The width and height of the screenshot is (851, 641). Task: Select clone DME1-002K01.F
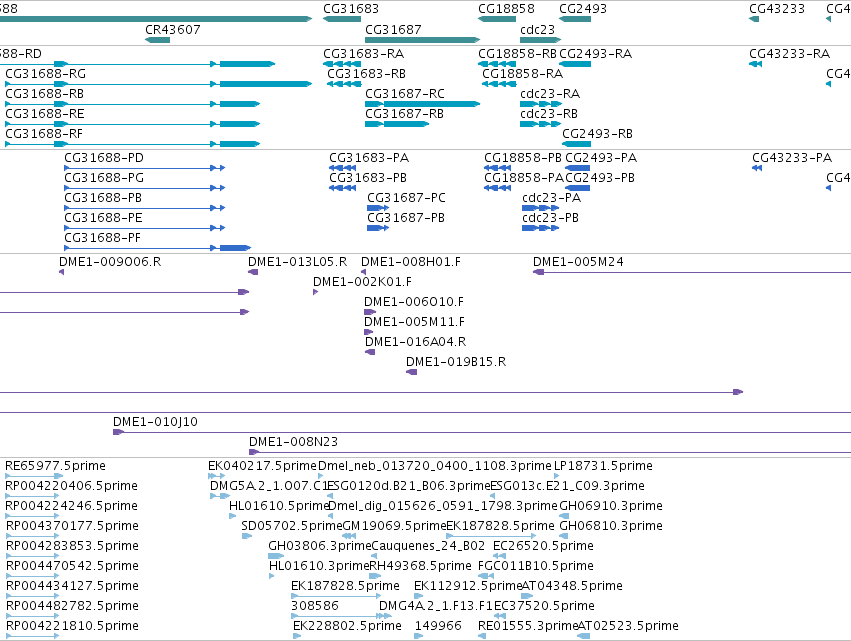[x=363, y=282]
